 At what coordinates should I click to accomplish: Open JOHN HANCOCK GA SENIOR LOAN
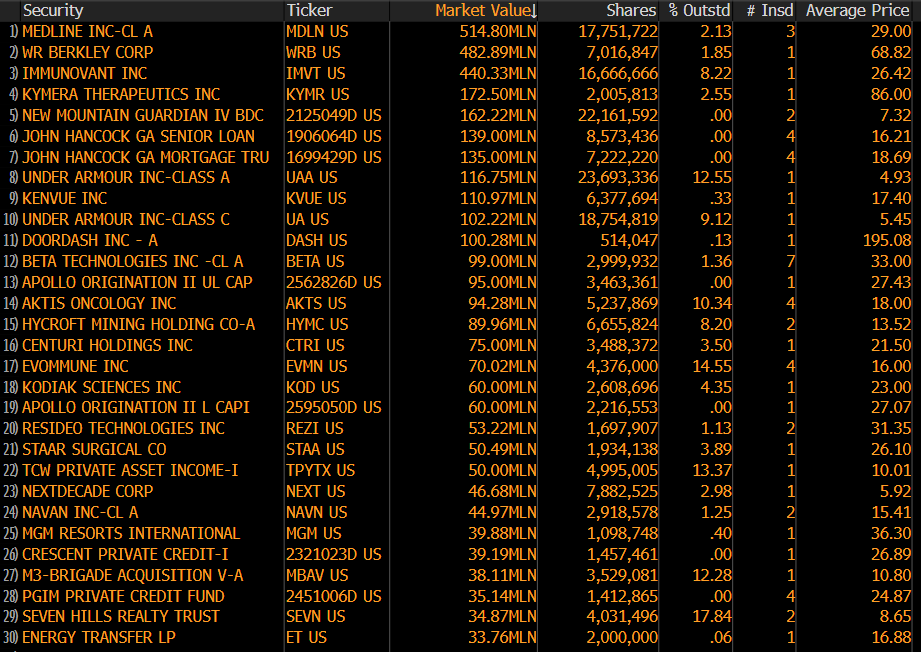click(x=139, y=136)
